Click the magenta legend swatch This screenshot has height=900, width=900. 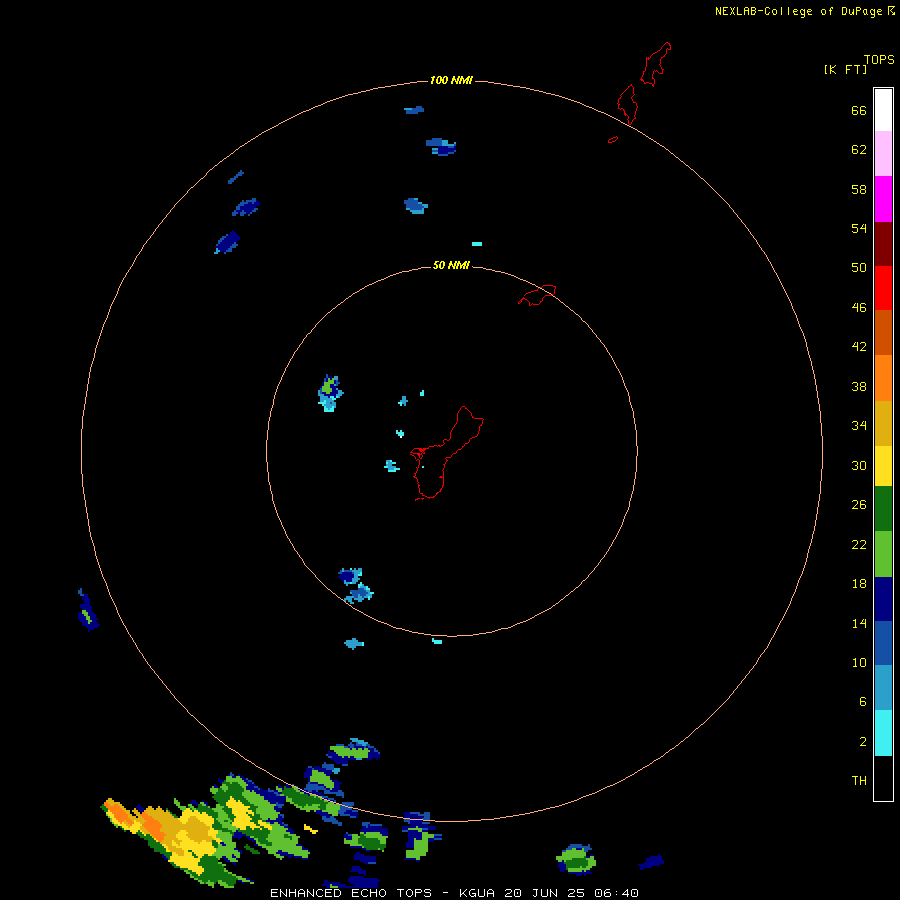(883, 199)
